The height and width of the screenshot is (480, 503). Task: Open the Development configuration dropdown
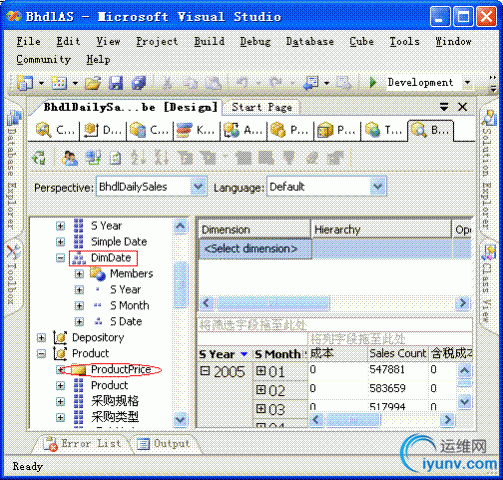(x=468, y=82)
